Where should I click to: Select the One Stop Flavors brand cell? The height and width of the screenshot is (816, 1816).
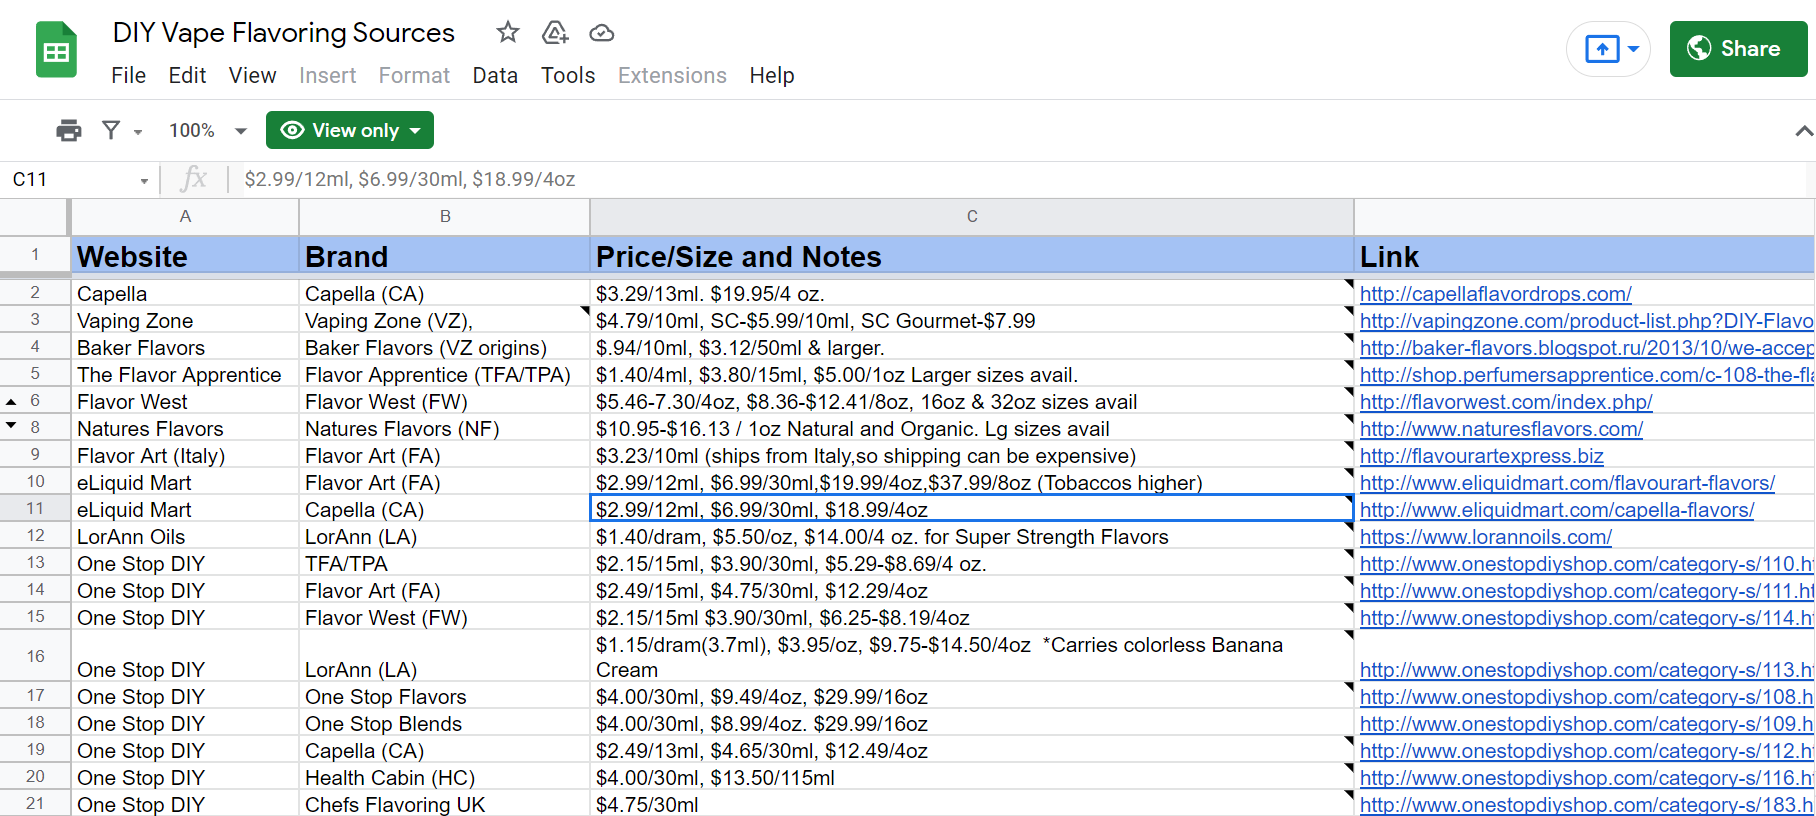(x=445, y=697)
